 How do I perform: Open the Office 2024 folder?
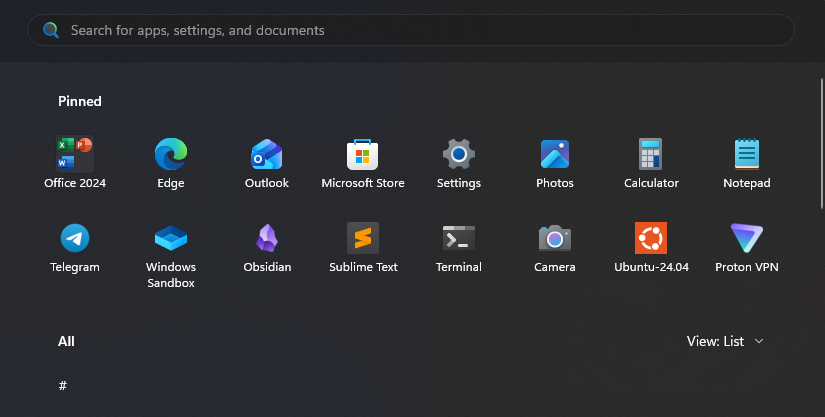(75, 155)
